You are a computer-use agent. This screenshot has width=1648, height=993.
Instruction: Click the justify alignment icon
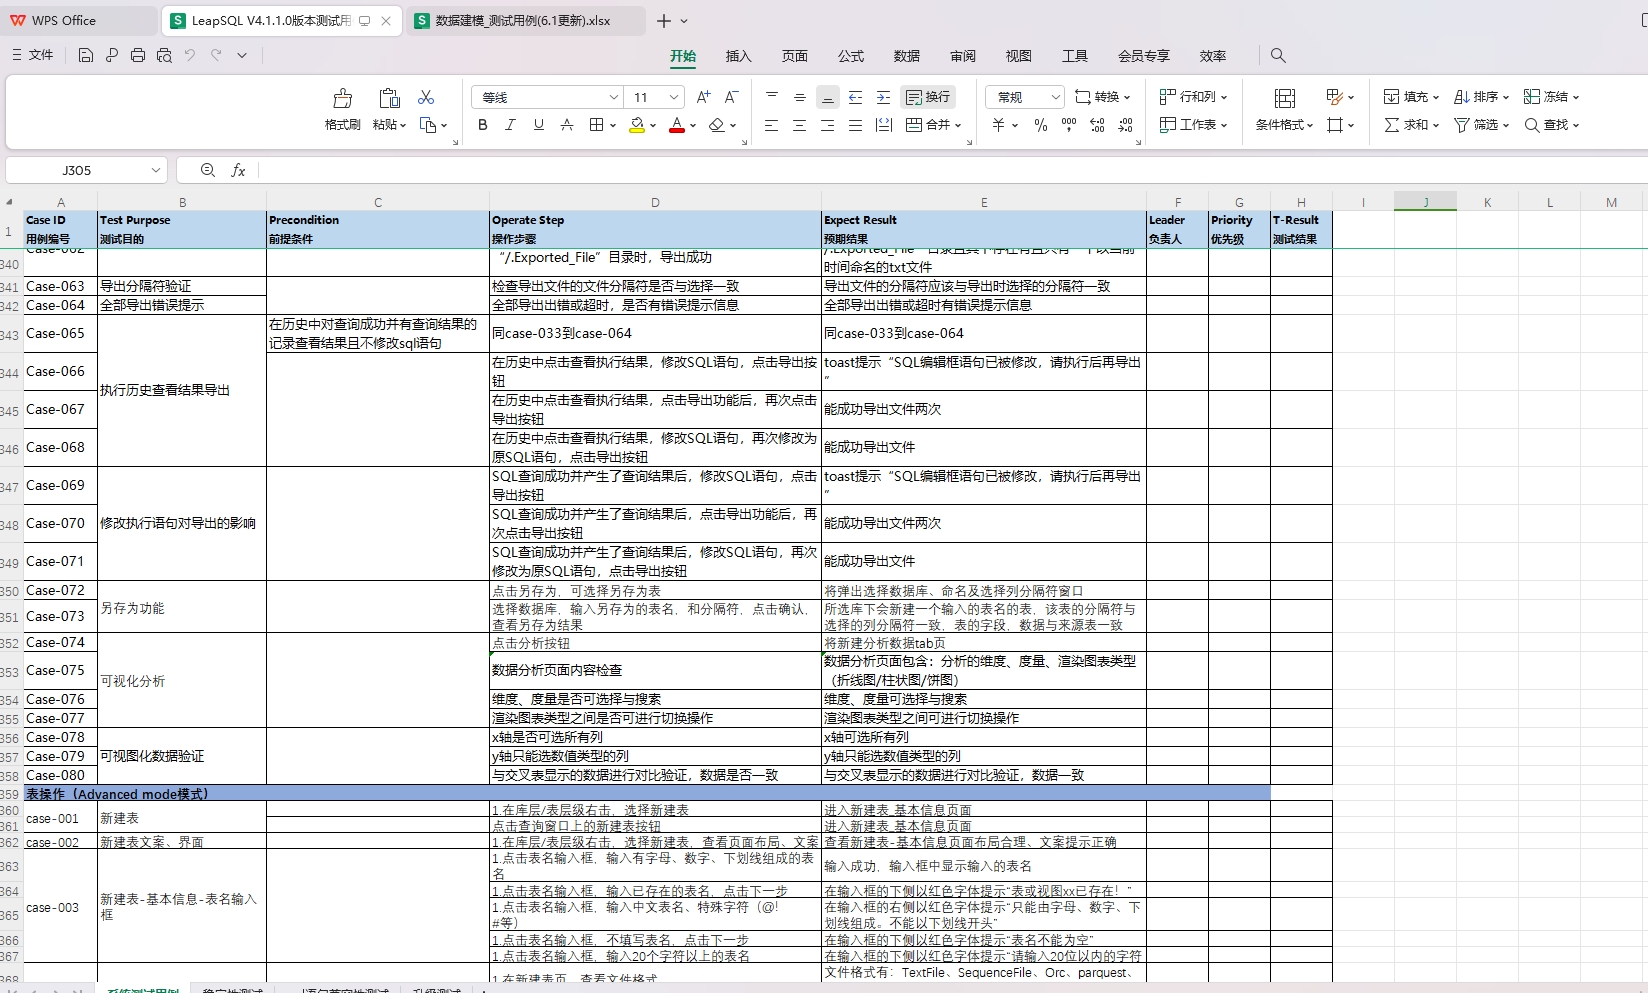(855, 125)
